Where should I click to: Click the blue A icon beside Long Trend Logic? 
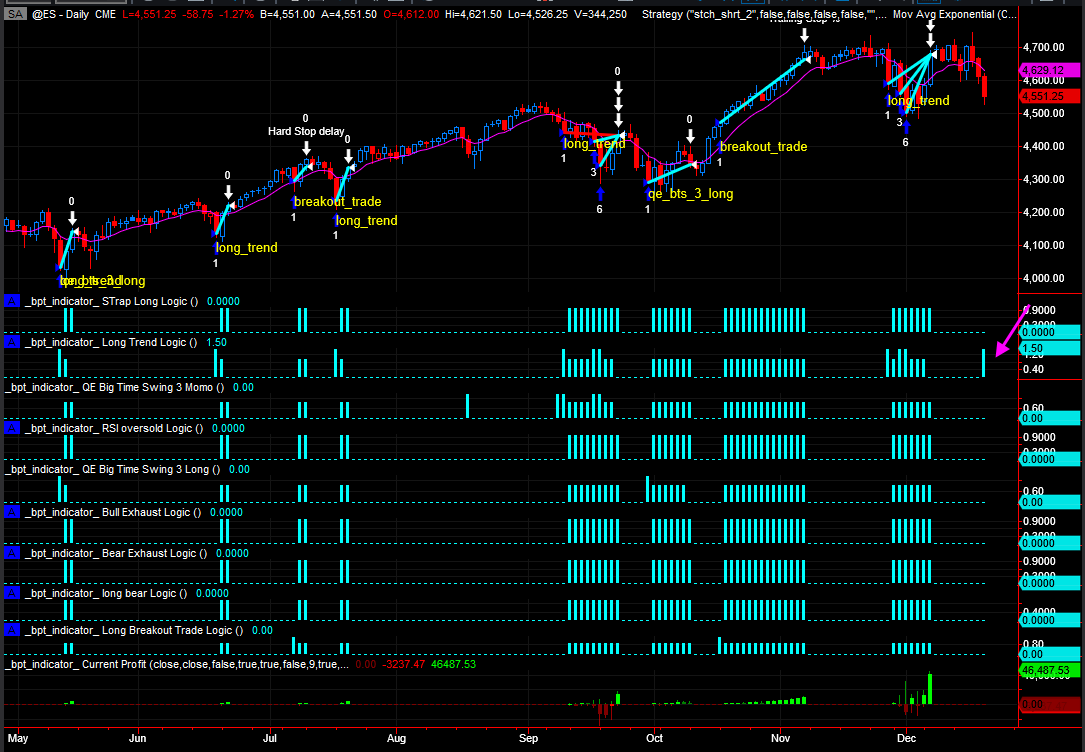pos(12,343)
